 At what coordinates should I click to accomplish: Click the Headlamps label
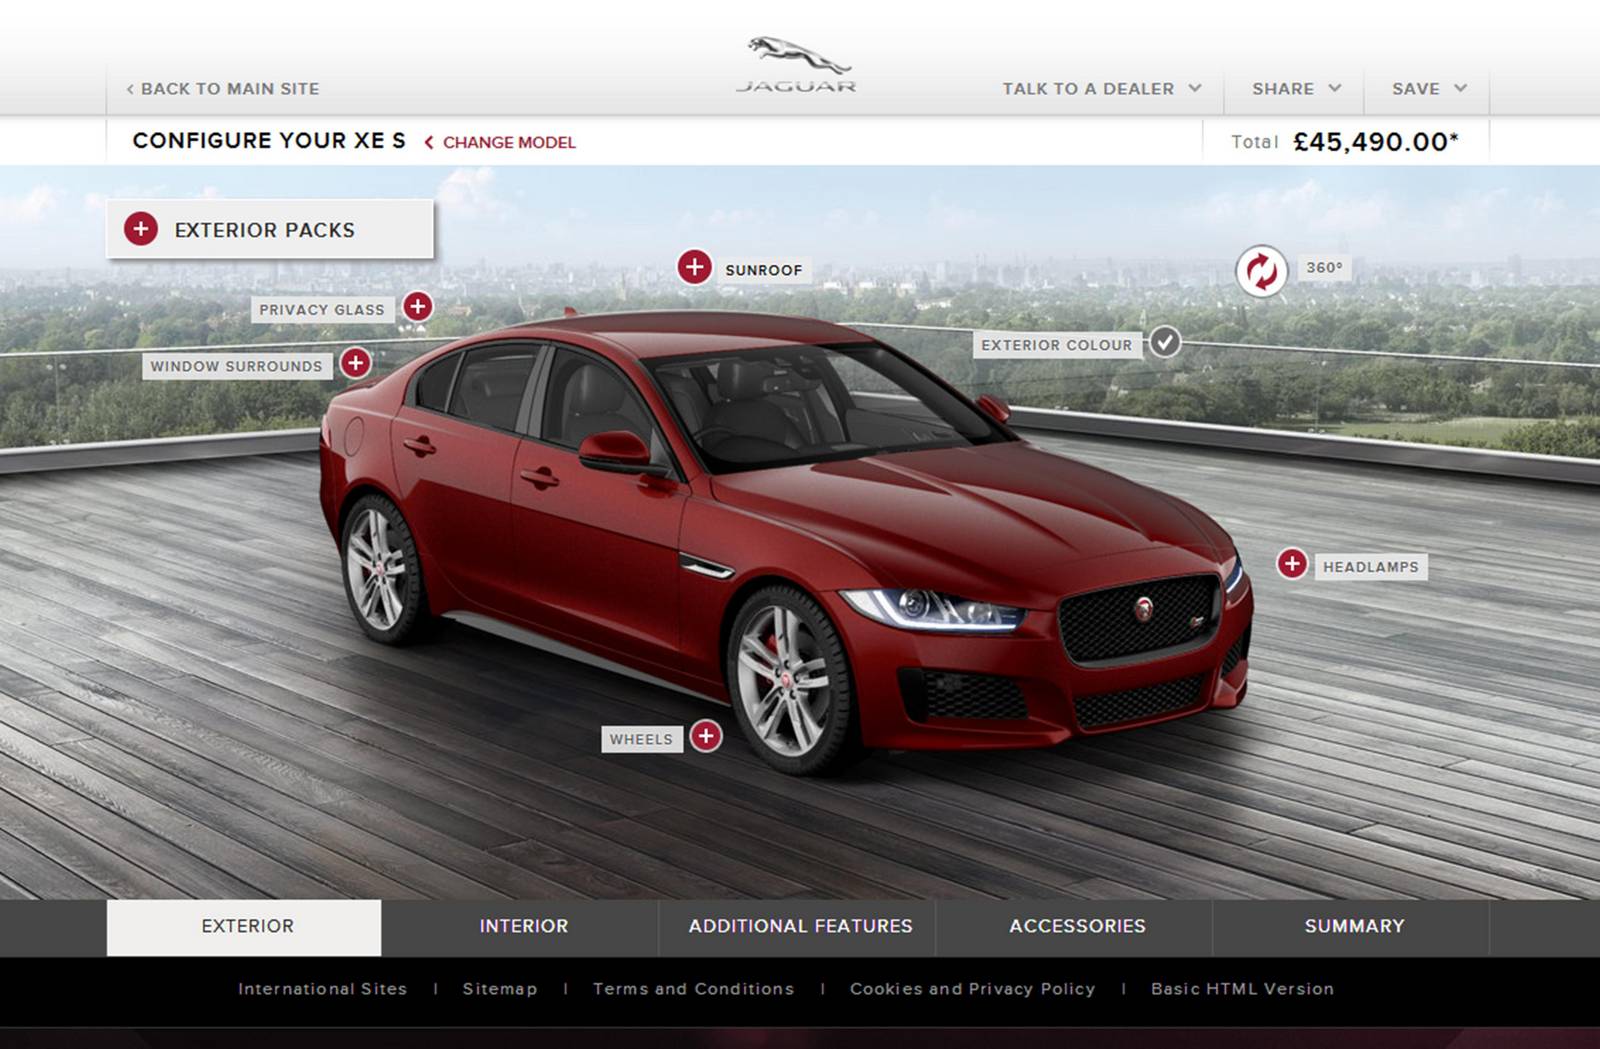pyautogui.click(x=1371, y=567)
